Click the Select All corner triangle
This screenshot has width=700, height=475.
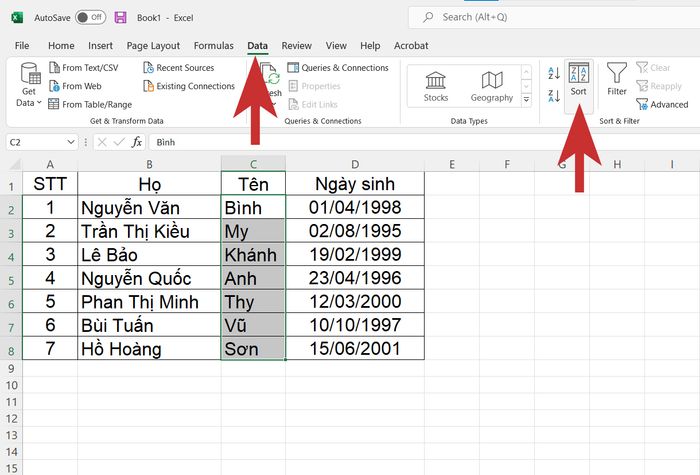coord(15,164)
